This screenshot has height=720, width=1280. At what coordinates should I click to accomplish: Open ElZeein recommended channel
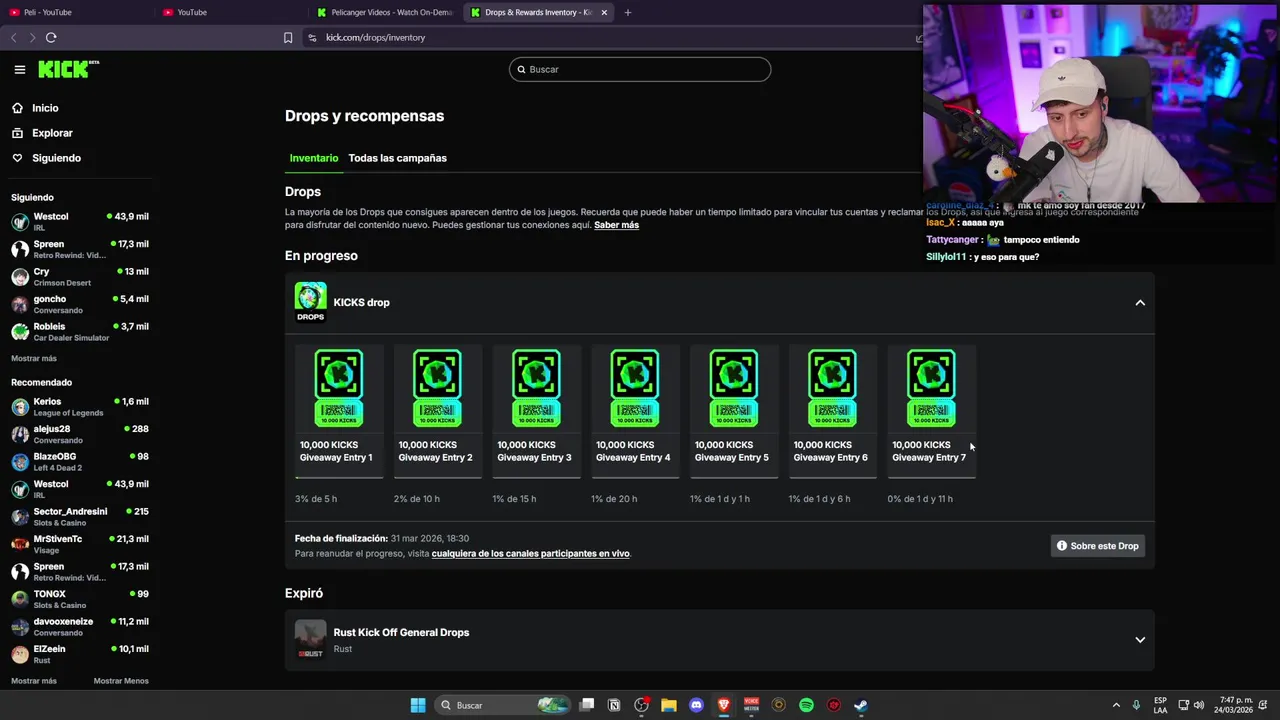80,654
